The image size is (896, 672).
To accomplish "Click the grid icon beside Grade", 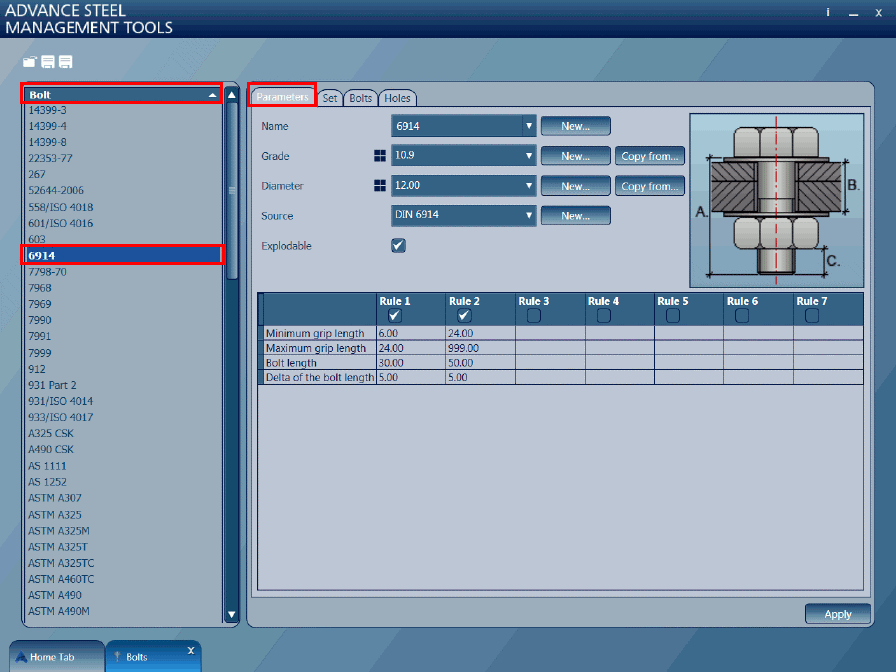I will [x=379, y=155].
